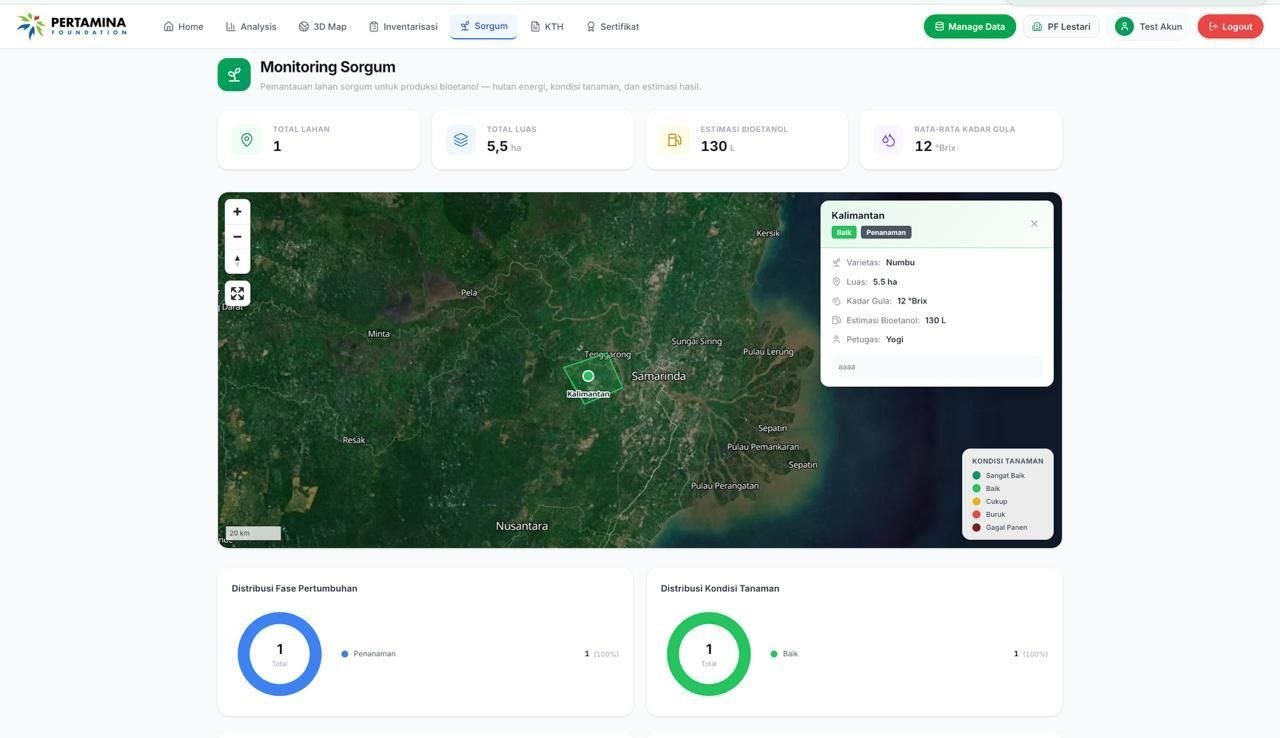Click the Total Lahan location pin icon
The height and width of the screenshot is (738, 1280).
pos(247,140)
